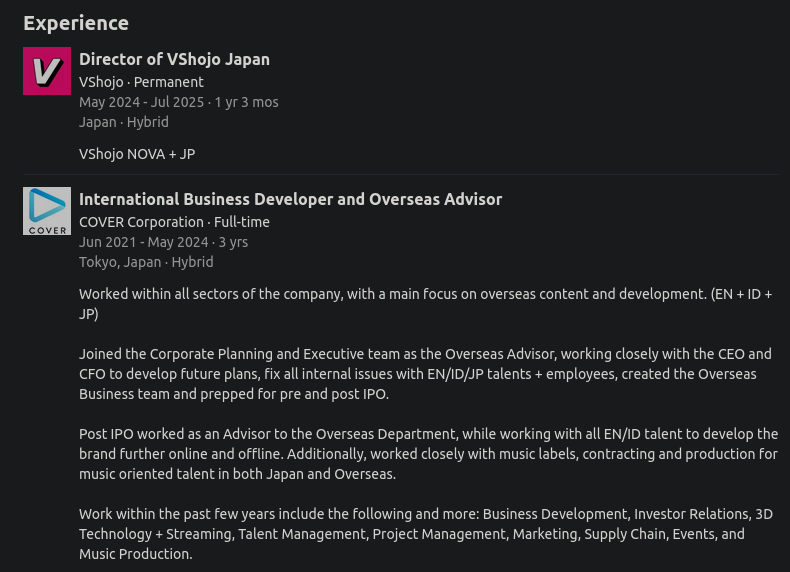Image resolution: width=790 pixels, height=572 pixels.
Task: Click the Full-time employment type label
Action: click(x=242, y=222)
